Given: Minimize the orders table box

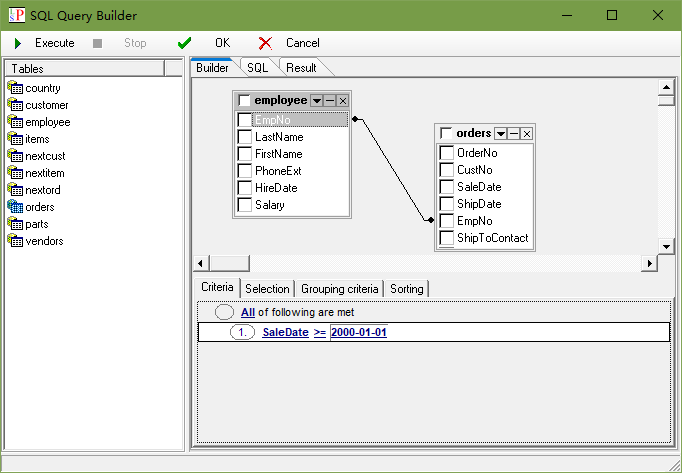Looking at the screenshot, I should coord(514,133).
